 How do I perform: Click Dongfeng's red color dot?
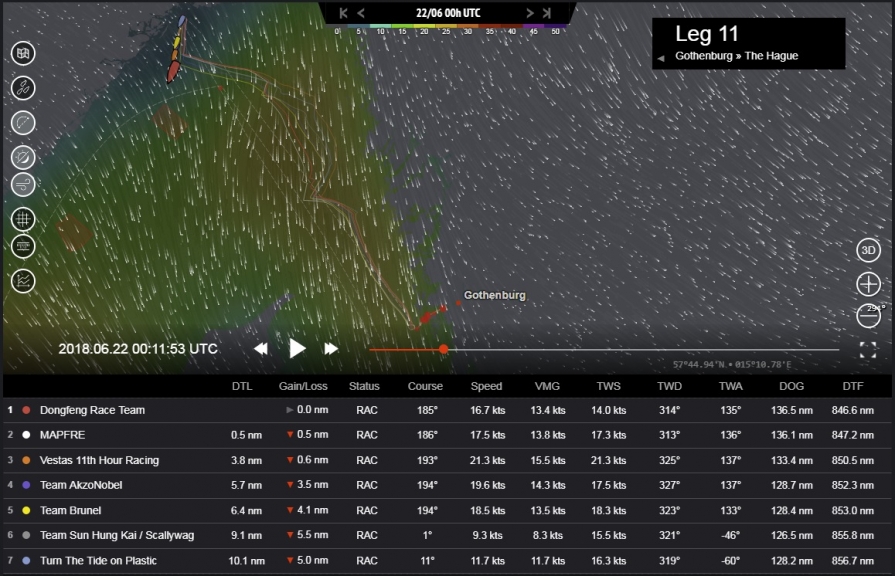(x=26, y=410)
